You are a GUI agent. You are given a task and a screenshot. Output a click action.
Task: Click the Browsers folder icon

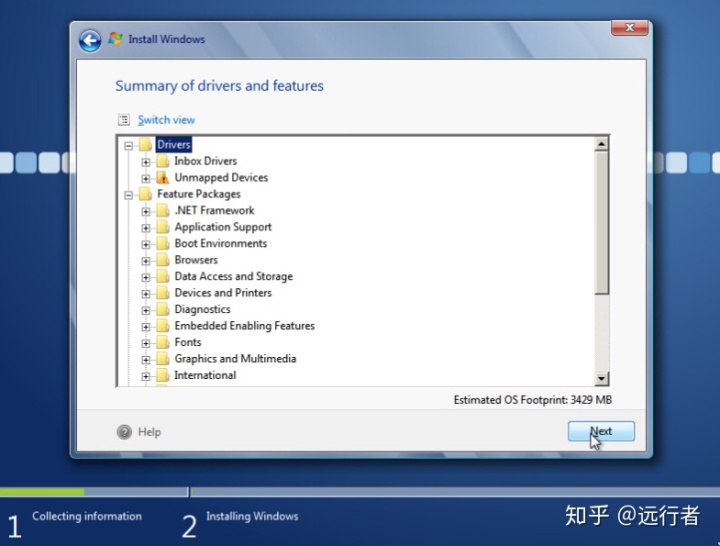pyautogui.click(x=163, y=260)
